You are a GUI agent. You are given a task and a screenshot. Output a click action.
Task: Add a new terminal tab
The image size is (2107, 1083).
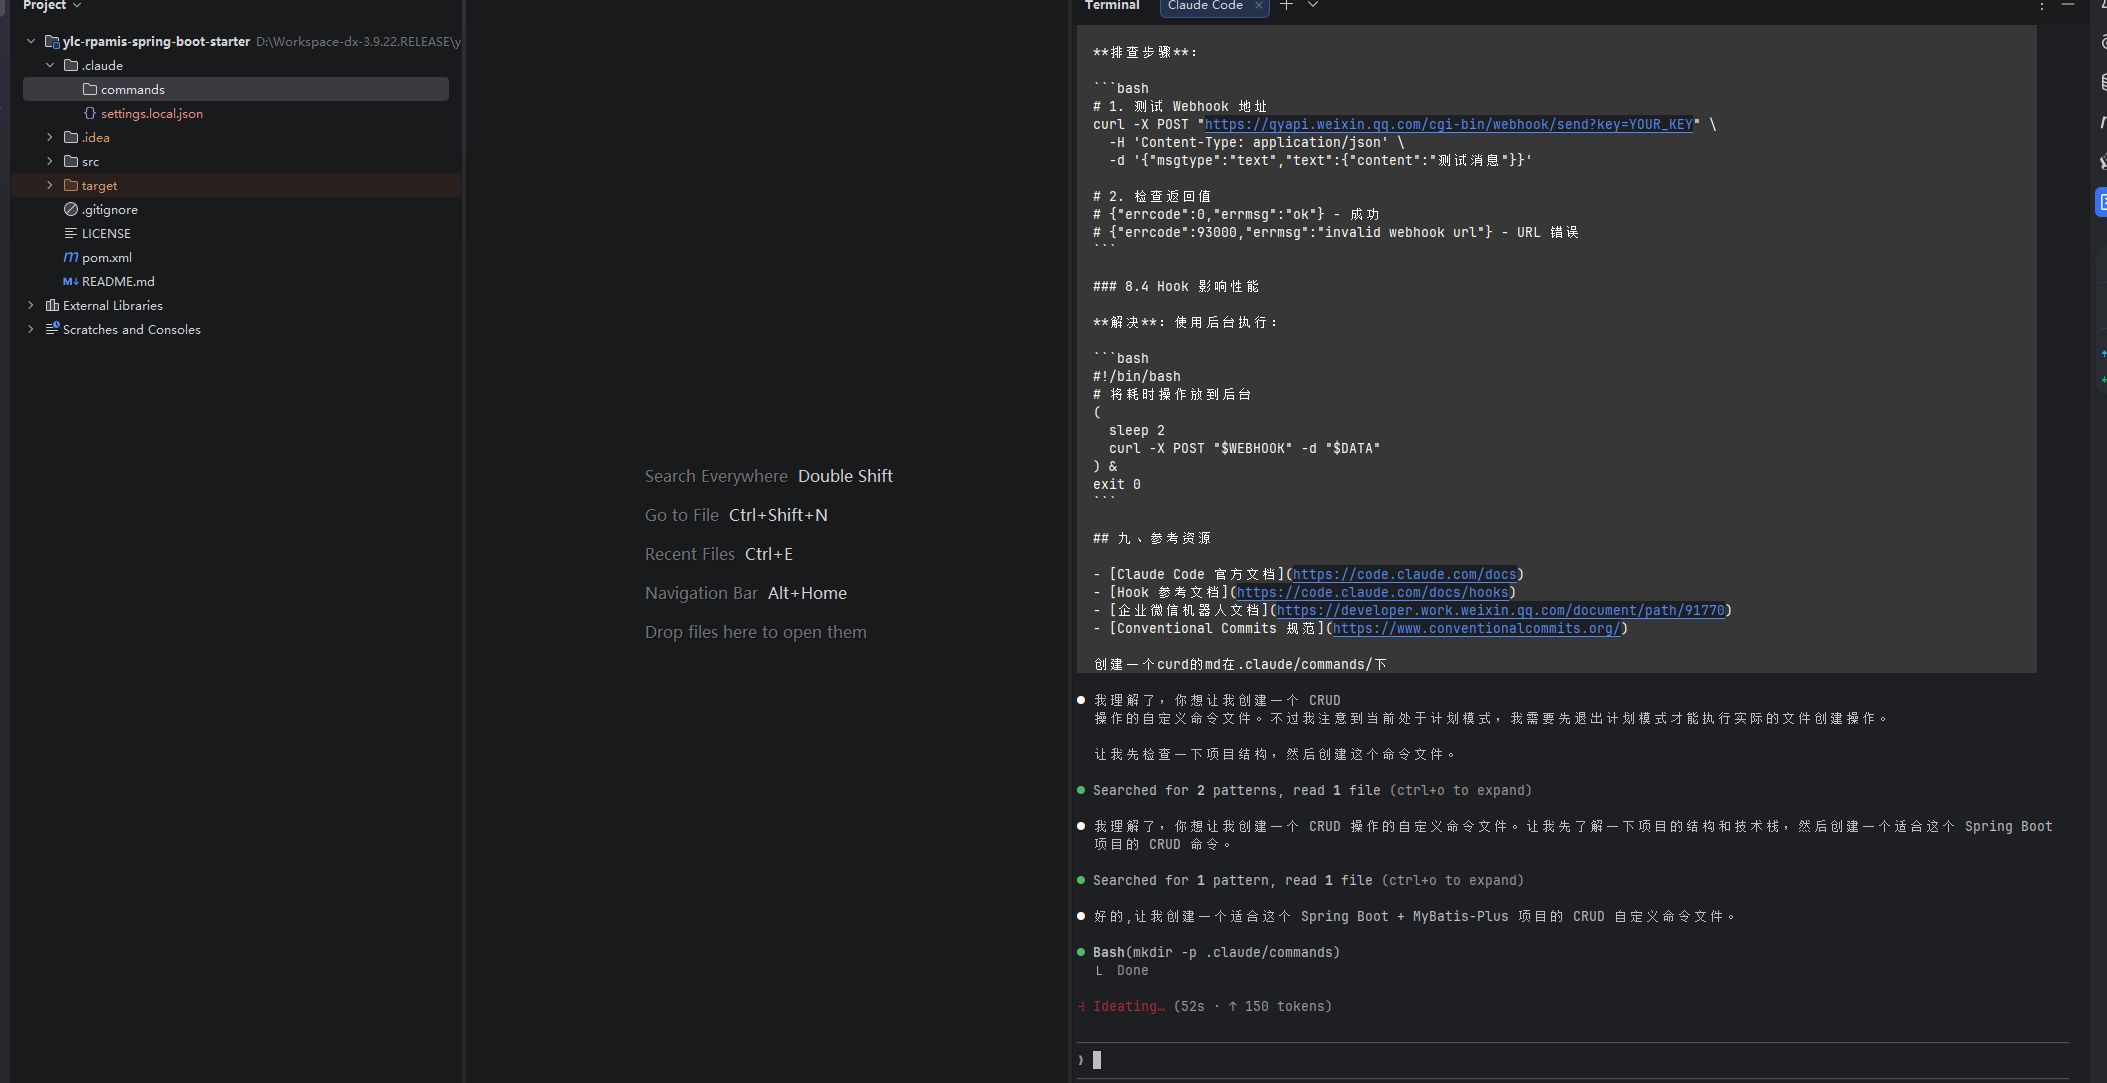coord(1287,5)
